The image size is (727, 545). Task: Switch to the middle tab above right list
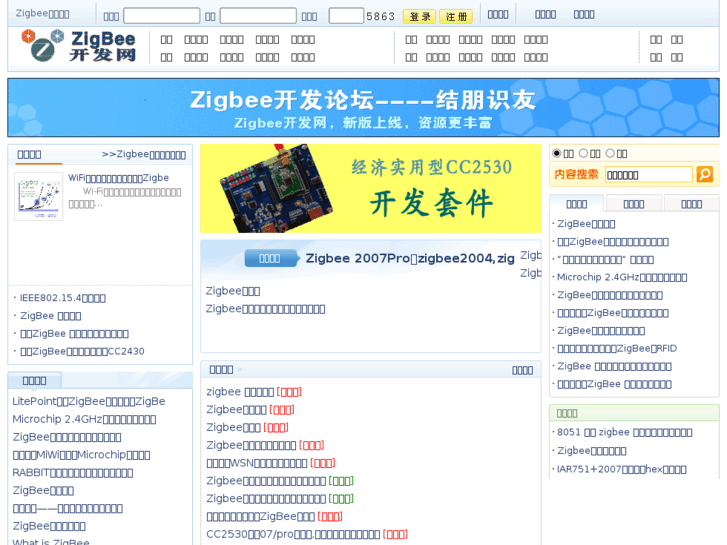tap(634, 204)
